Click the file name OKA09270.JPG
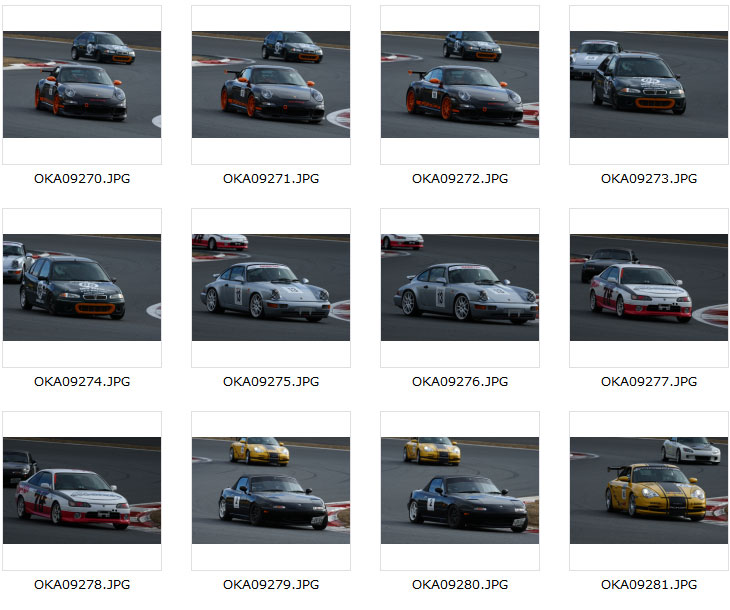This screenshot has width=730, height=610. click(x=82, y=179)
